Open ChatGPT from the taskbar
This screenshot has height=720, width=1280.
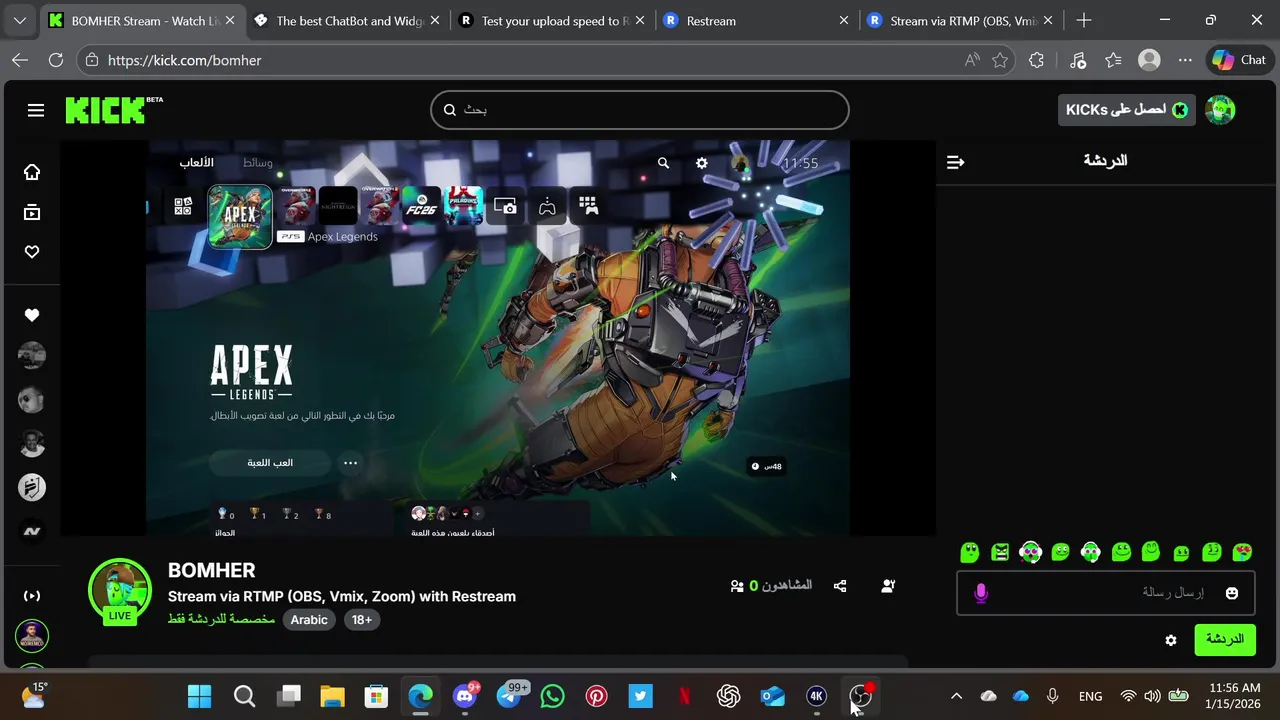tap(728, 696)
